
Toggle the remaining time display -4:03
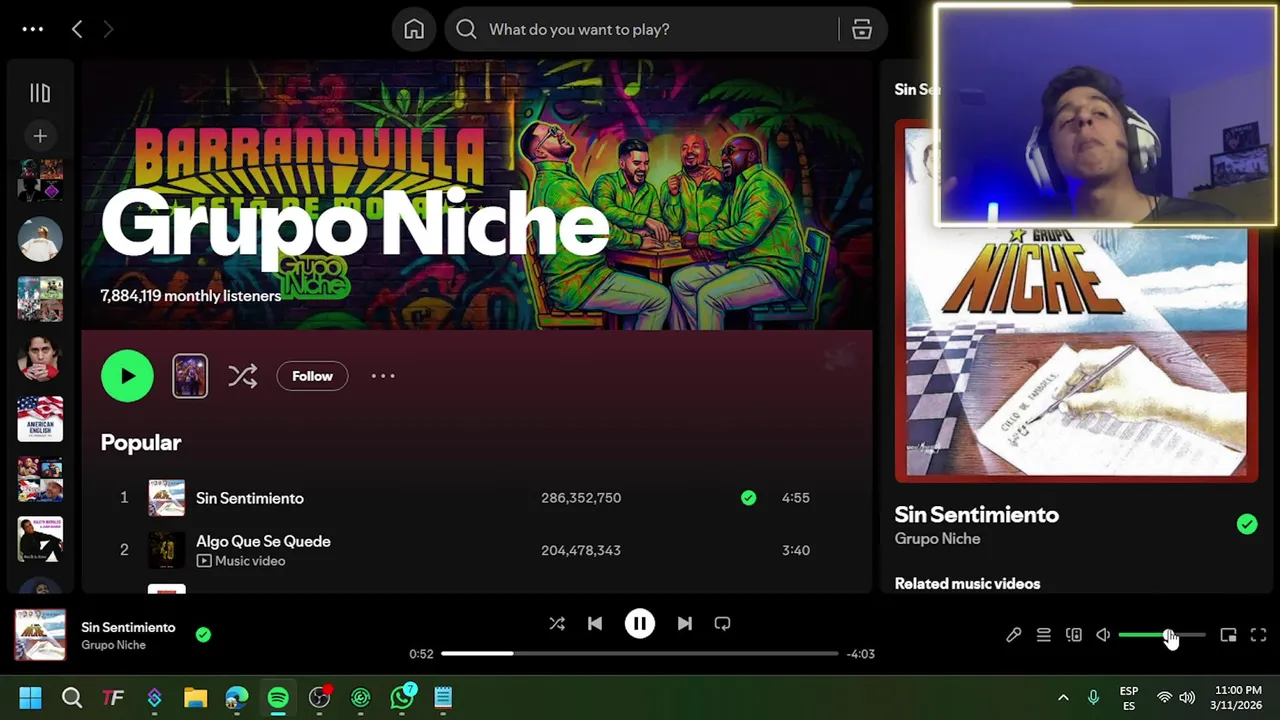[x=860, y=654]
